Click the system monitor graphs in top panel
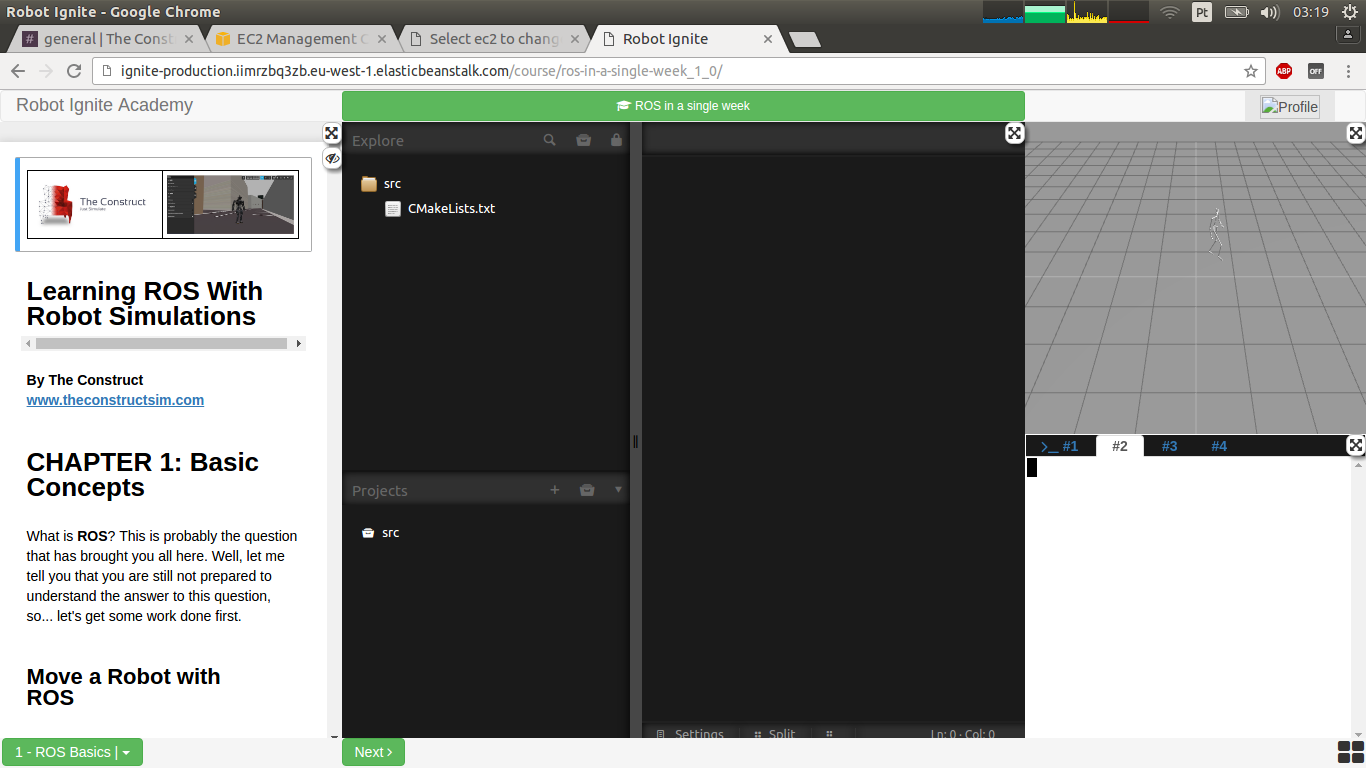This screenshot has width=1366, height=768. coord(1066,12)
